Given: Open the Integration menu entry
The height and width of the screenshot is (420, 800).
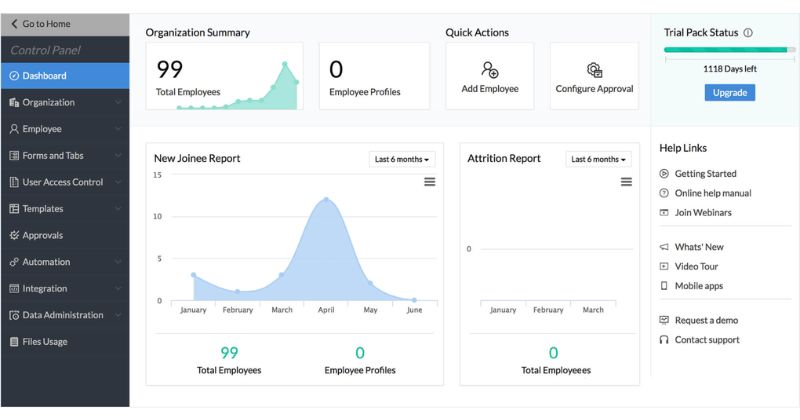Looking at the screenshot, I should pyautogui.click(x=65, y=288).
